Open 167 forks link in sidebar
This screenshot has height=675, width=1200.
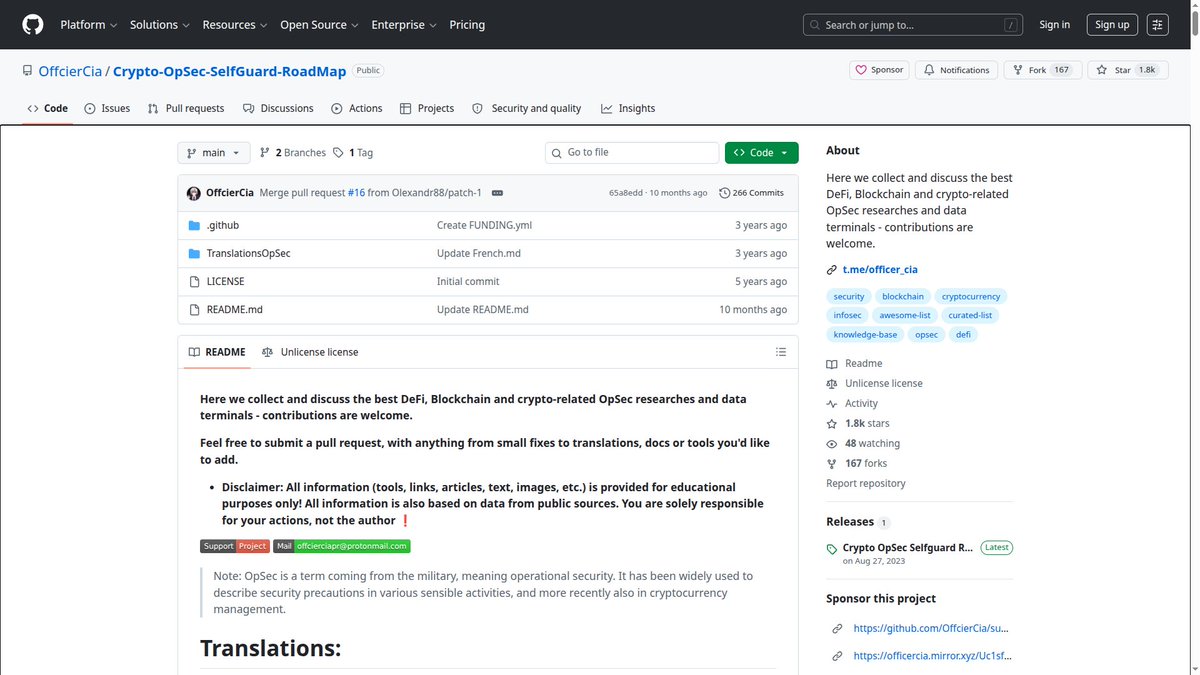pyautogui.click(x=857, y=464)
